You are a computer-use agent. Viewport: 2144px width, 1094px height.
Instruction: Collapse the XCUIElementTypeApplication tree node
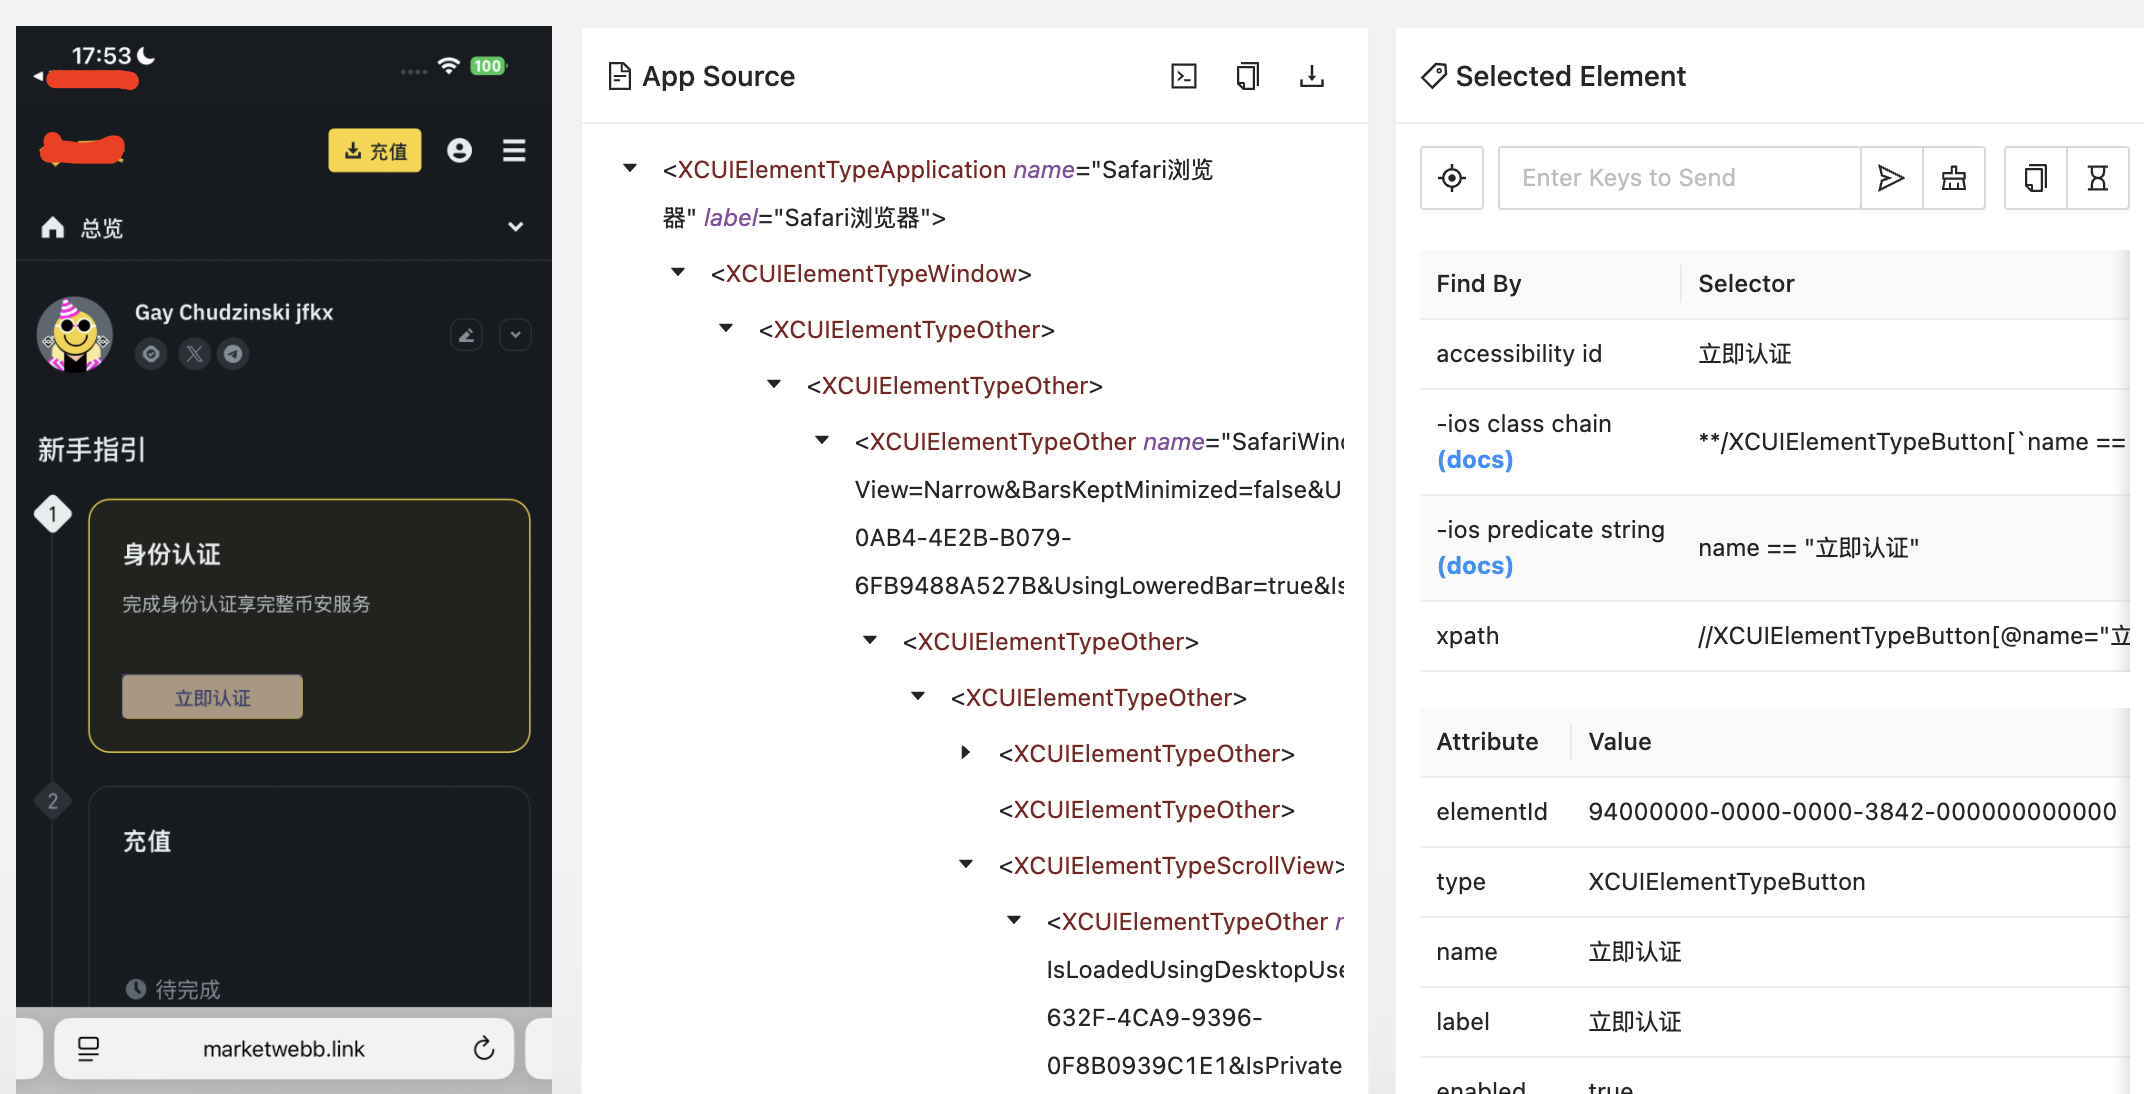[x=630, y=168]
